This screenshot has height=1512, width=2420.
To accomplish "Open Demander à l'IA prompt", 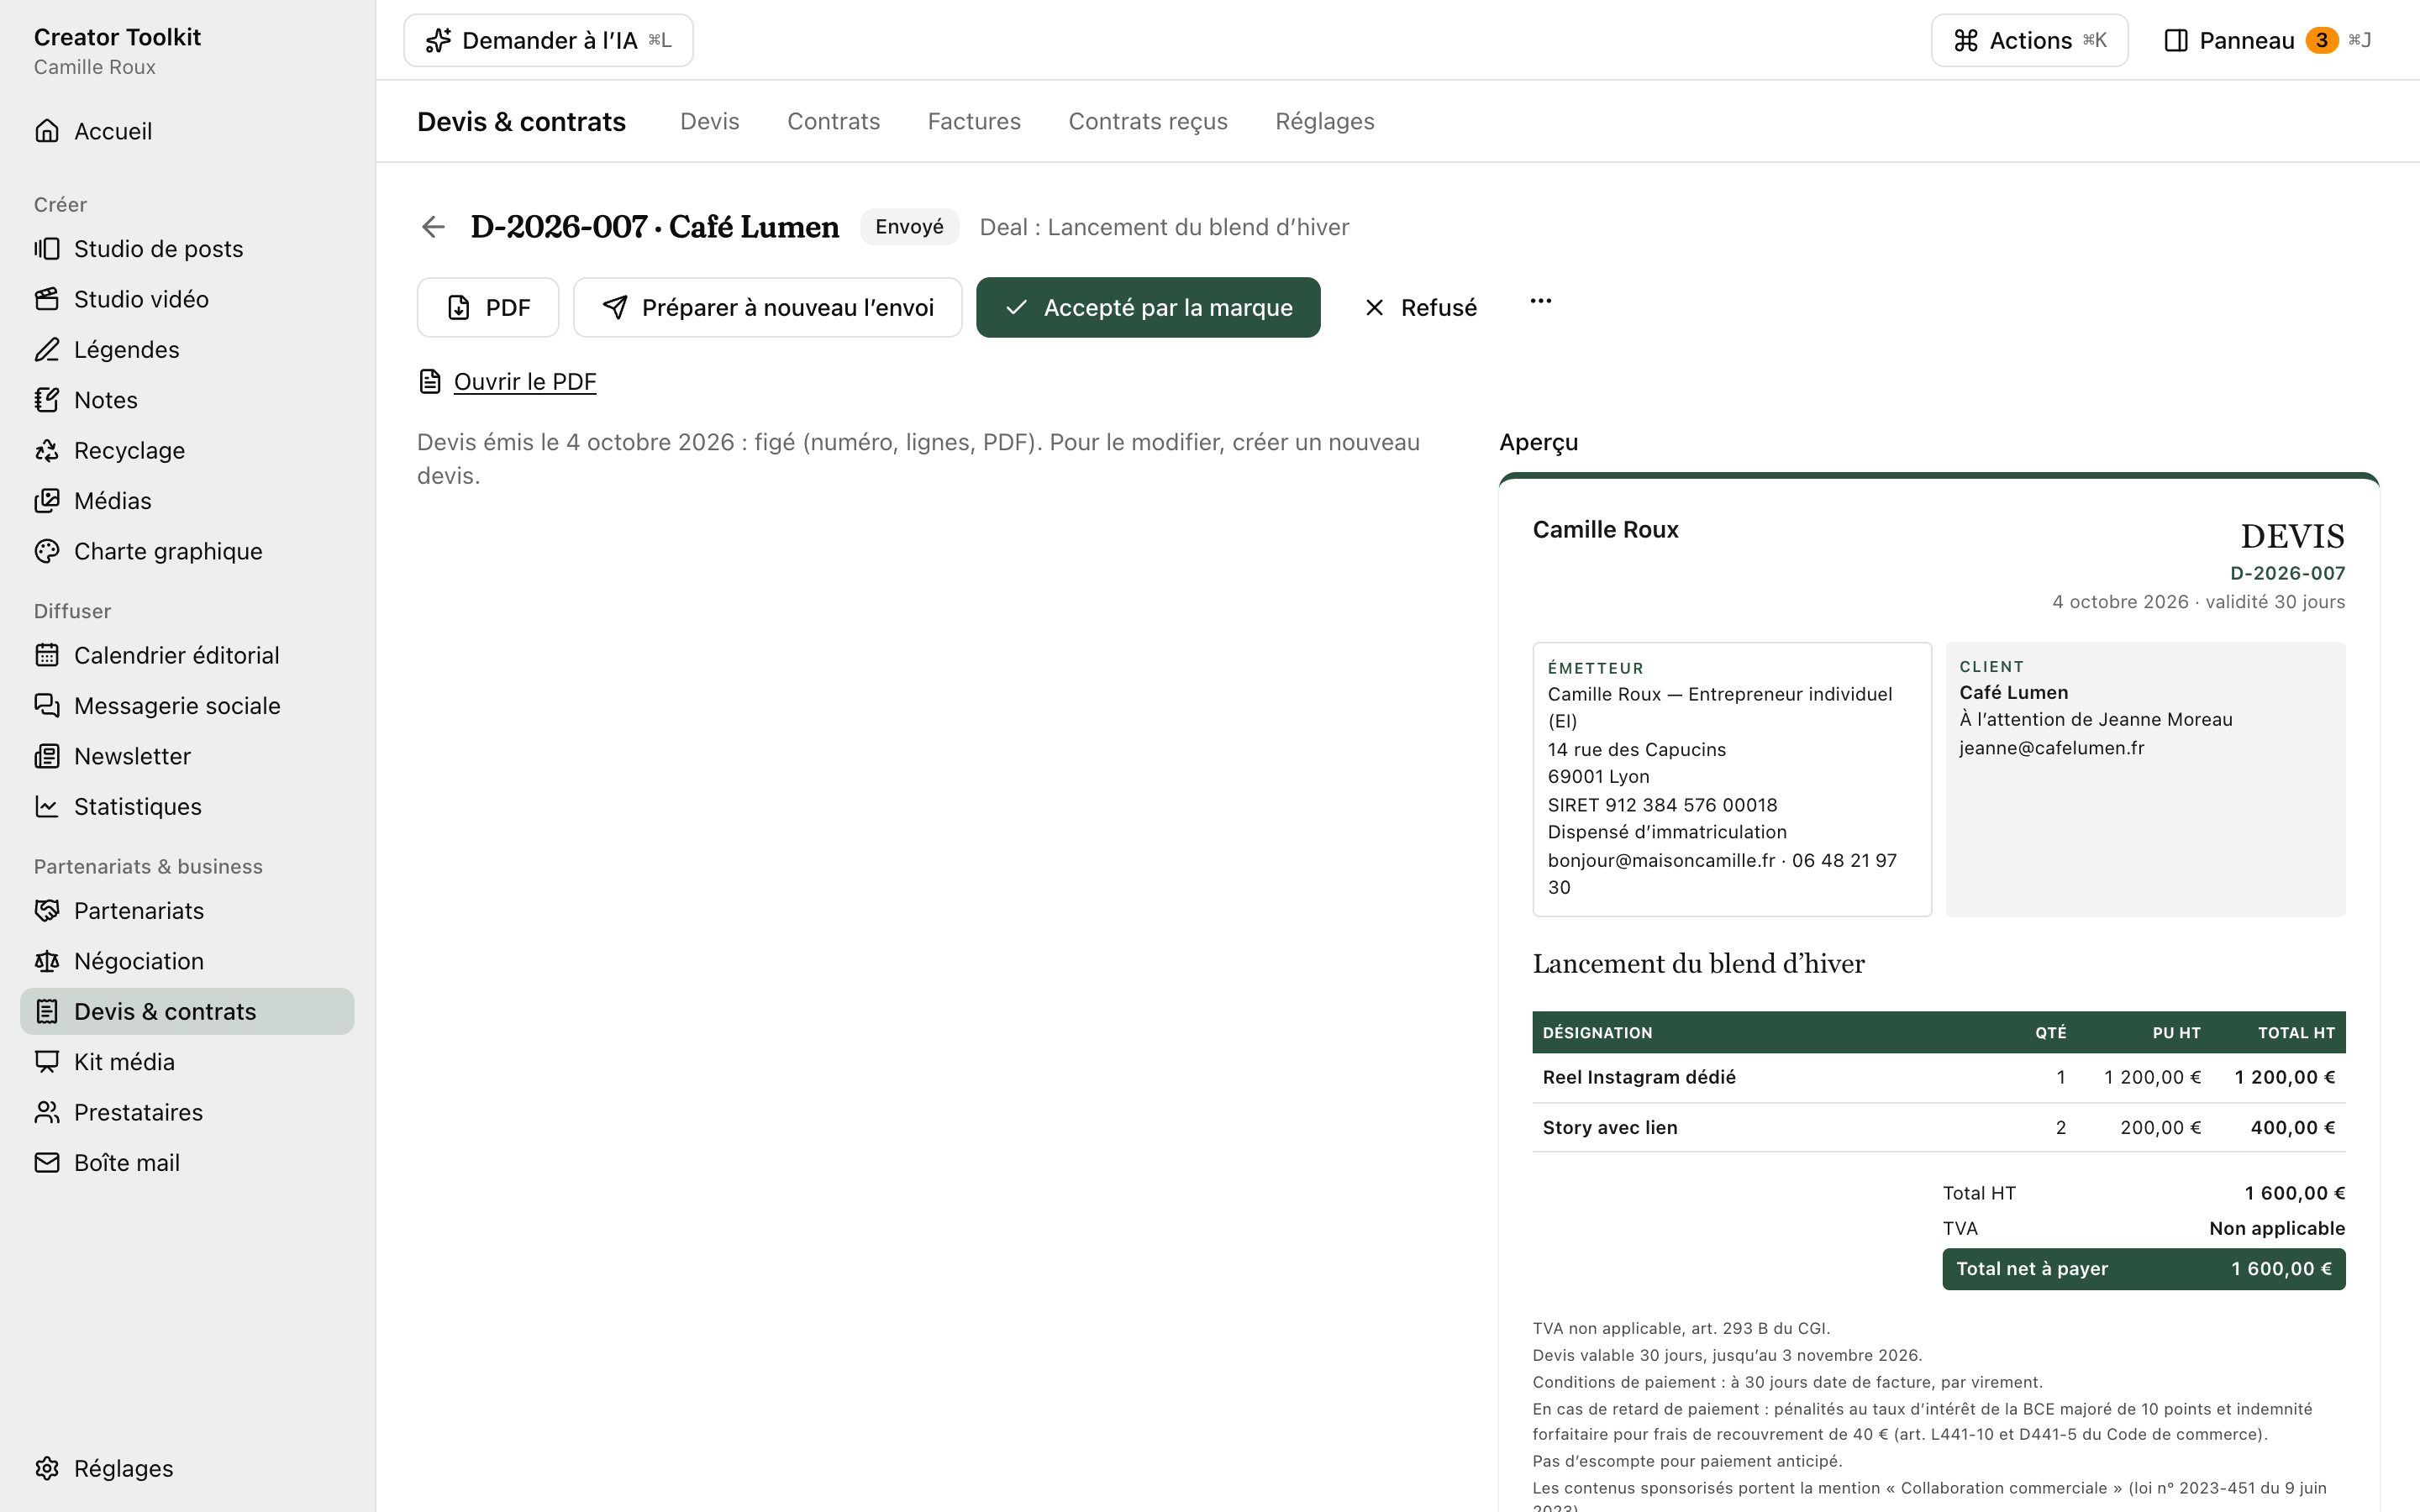I will tap(548, 40).
